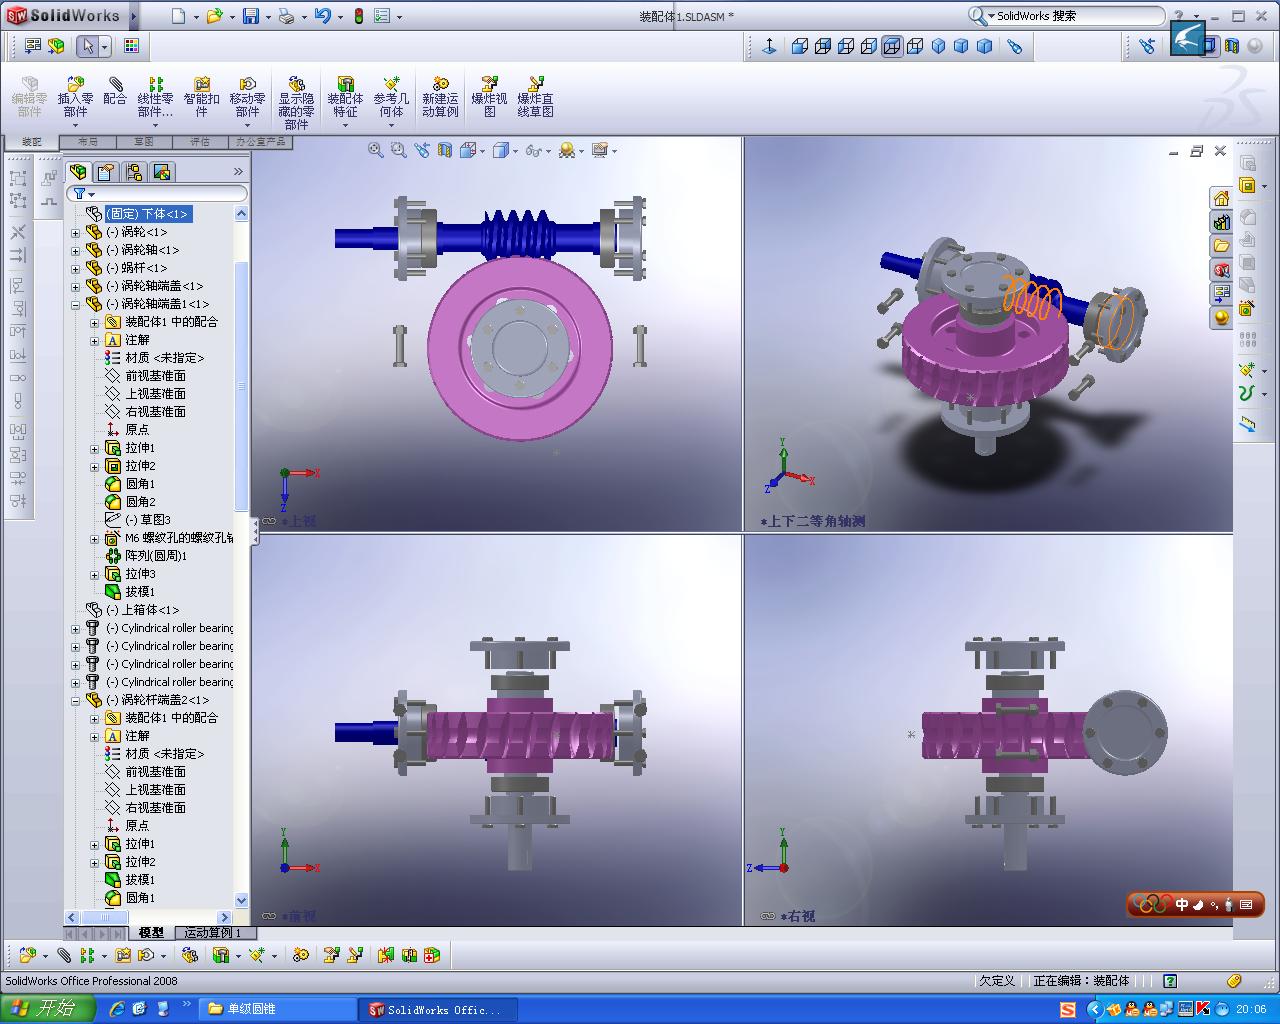Viewport: 1280px width, 1024px height.
Task: Click the Undo arrow icon
Action: (x=322, y=16)
